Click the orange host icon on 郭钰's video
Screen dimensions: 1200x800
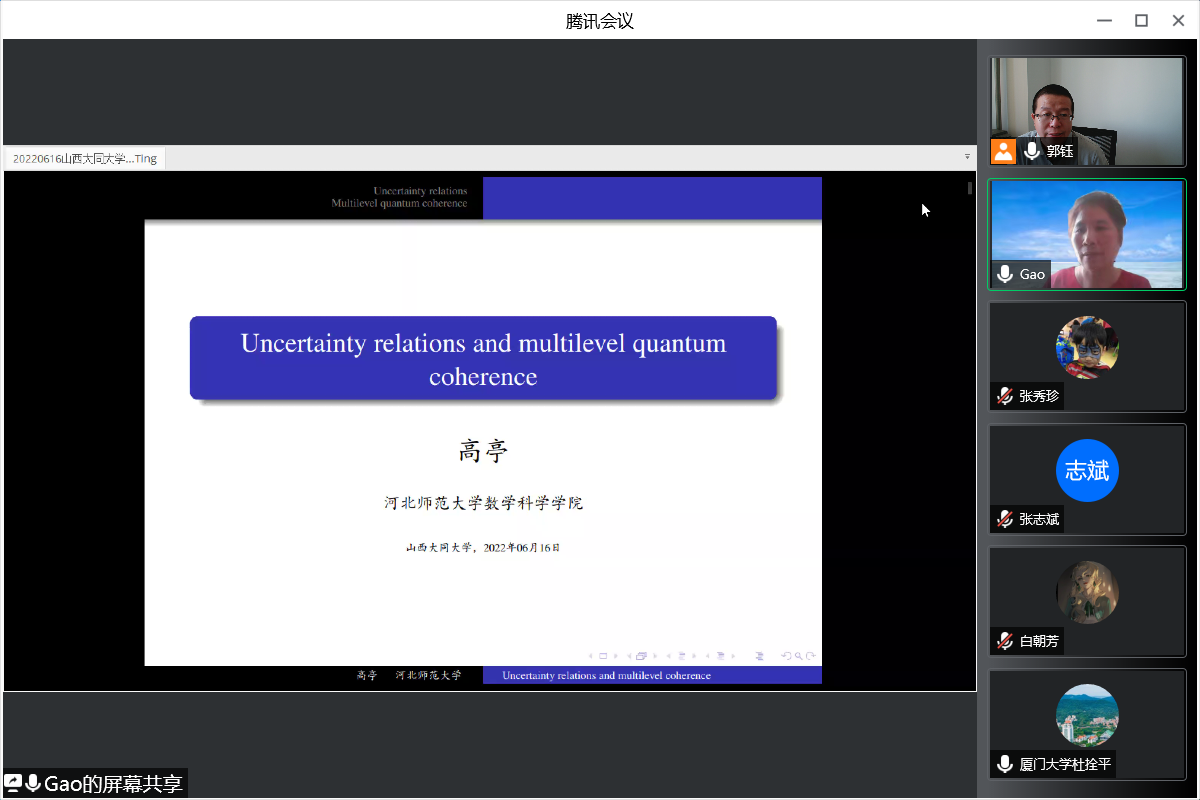tap(1003, 151)
